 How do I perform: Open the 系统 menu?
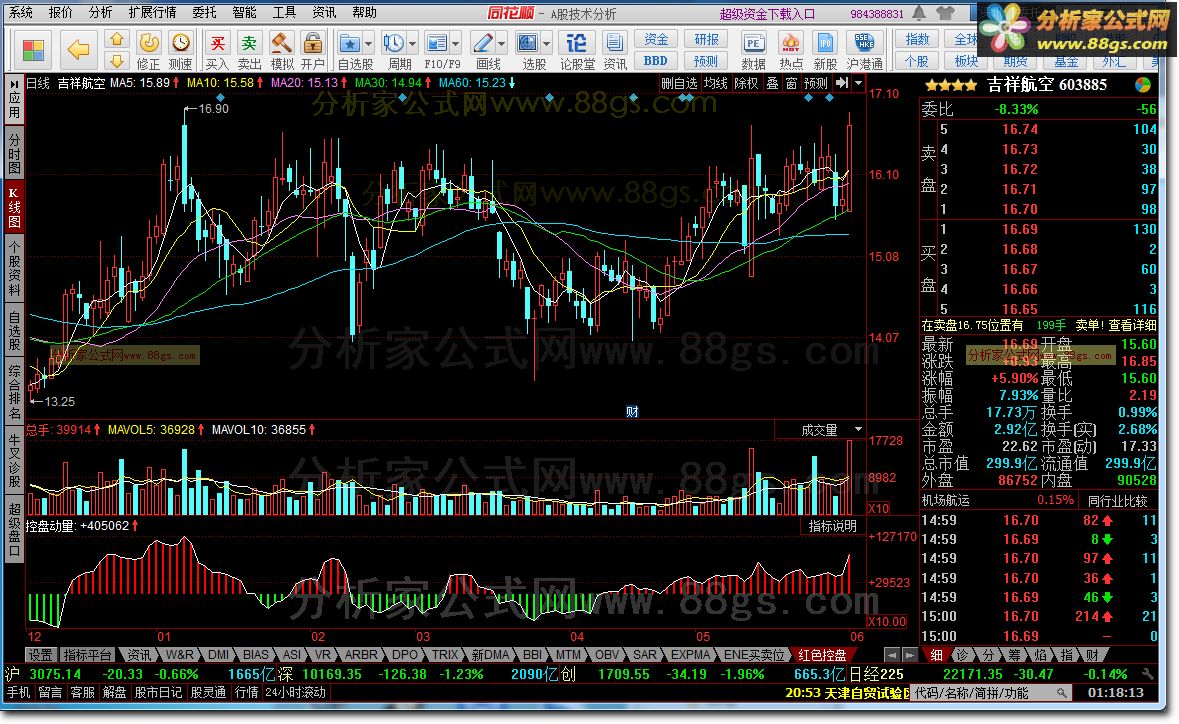click(x=20, y=13)
